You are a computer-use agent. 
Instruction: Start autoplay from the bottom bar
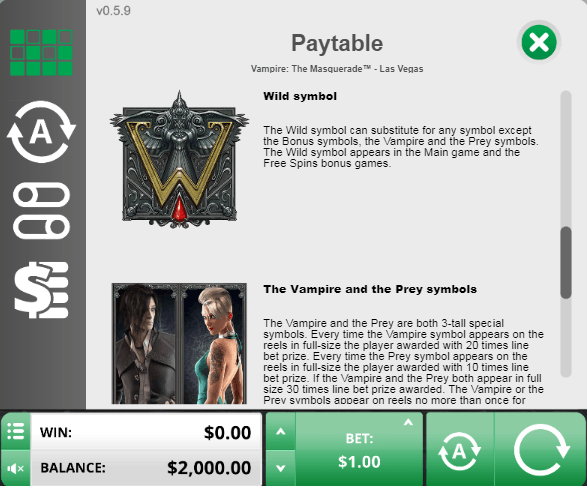[460, 450]
